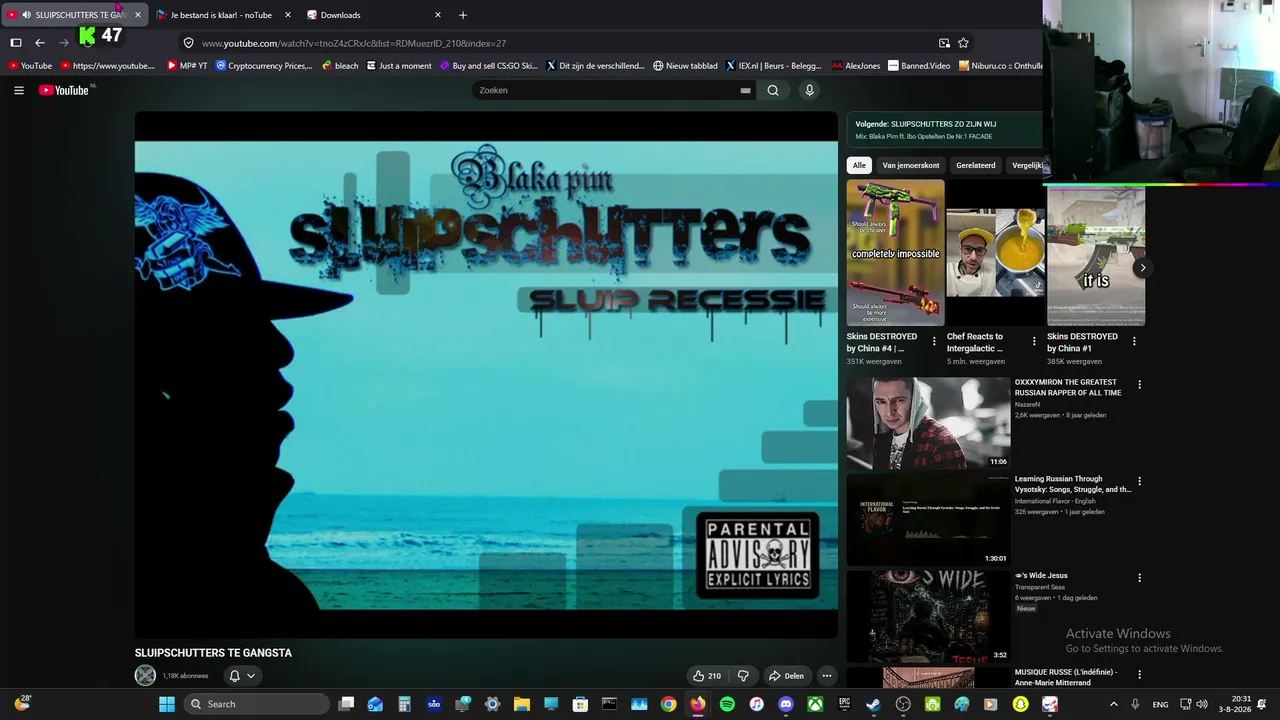Open a new browser tab
This screenshot has width=1280, height=720.
pos(462,15)
